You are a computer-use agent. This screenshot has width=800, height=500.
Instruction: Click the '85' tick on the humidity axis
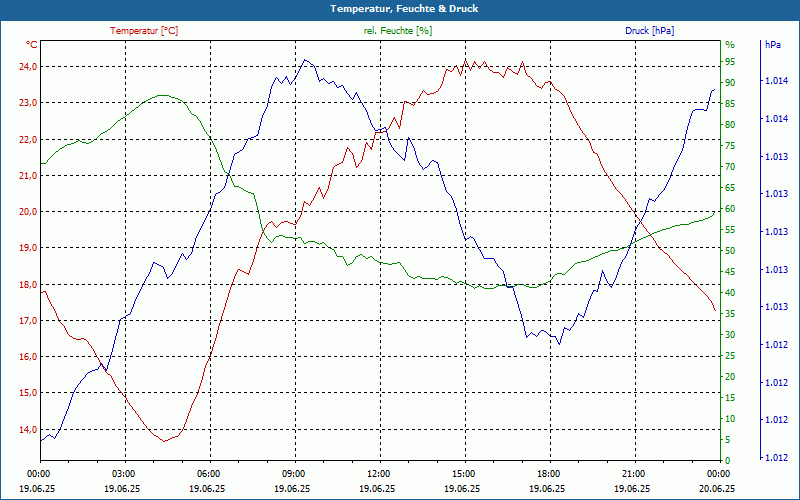point(730,104)
